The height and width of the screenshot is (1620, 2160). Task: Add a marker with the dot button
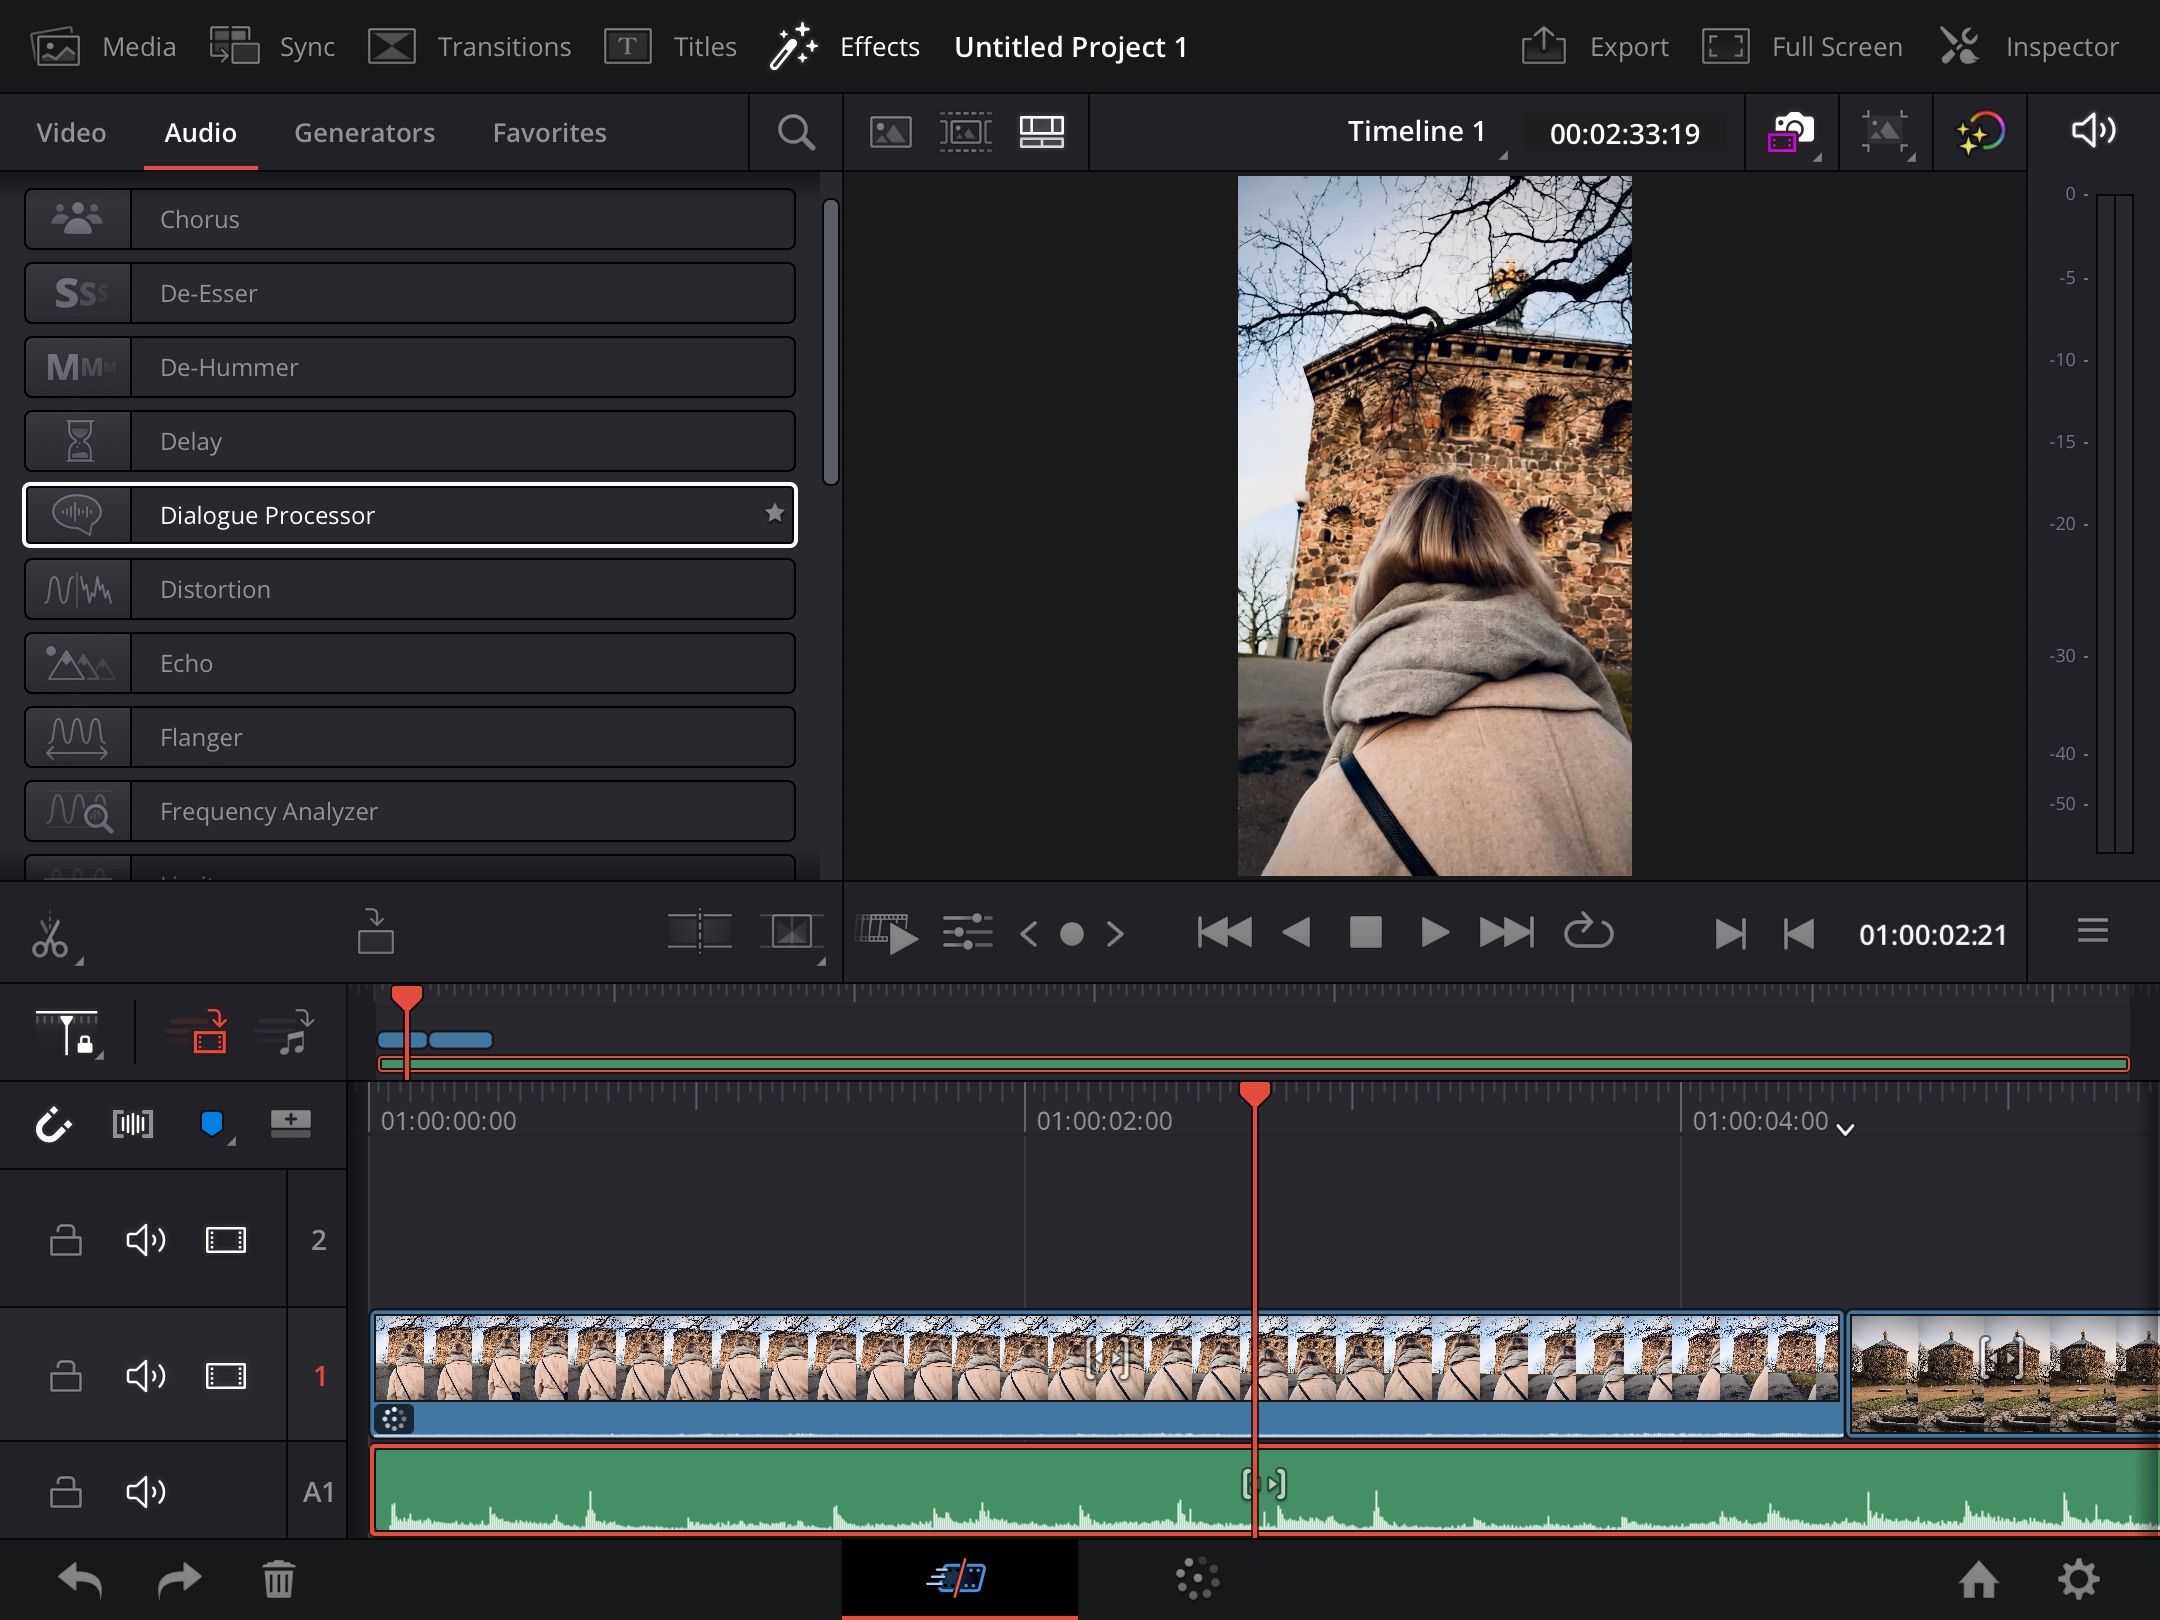coord(1072,934)
